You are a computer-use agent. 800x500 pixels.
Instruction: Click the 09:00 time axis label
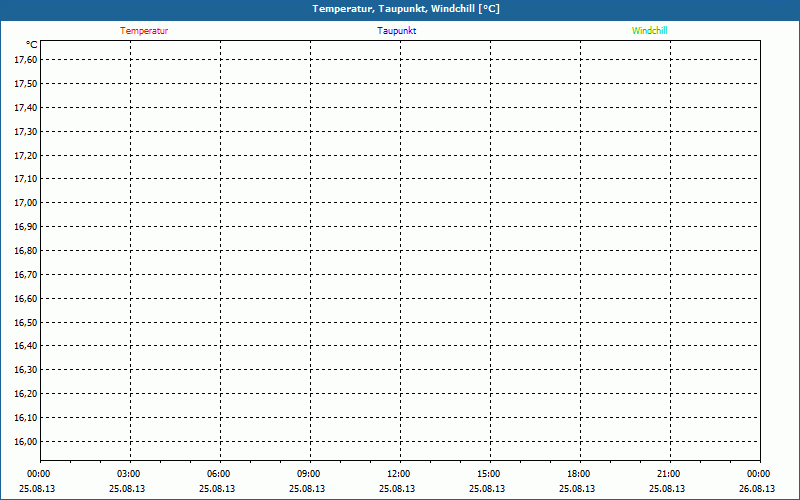tap(308, 474)
